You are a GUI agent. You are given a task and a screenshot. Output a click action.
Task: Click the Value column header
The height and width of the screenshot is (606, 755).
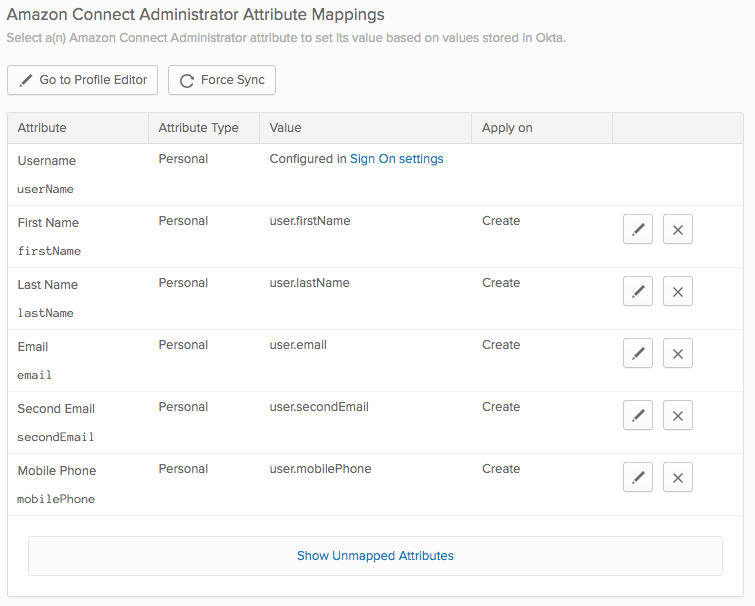285,128
